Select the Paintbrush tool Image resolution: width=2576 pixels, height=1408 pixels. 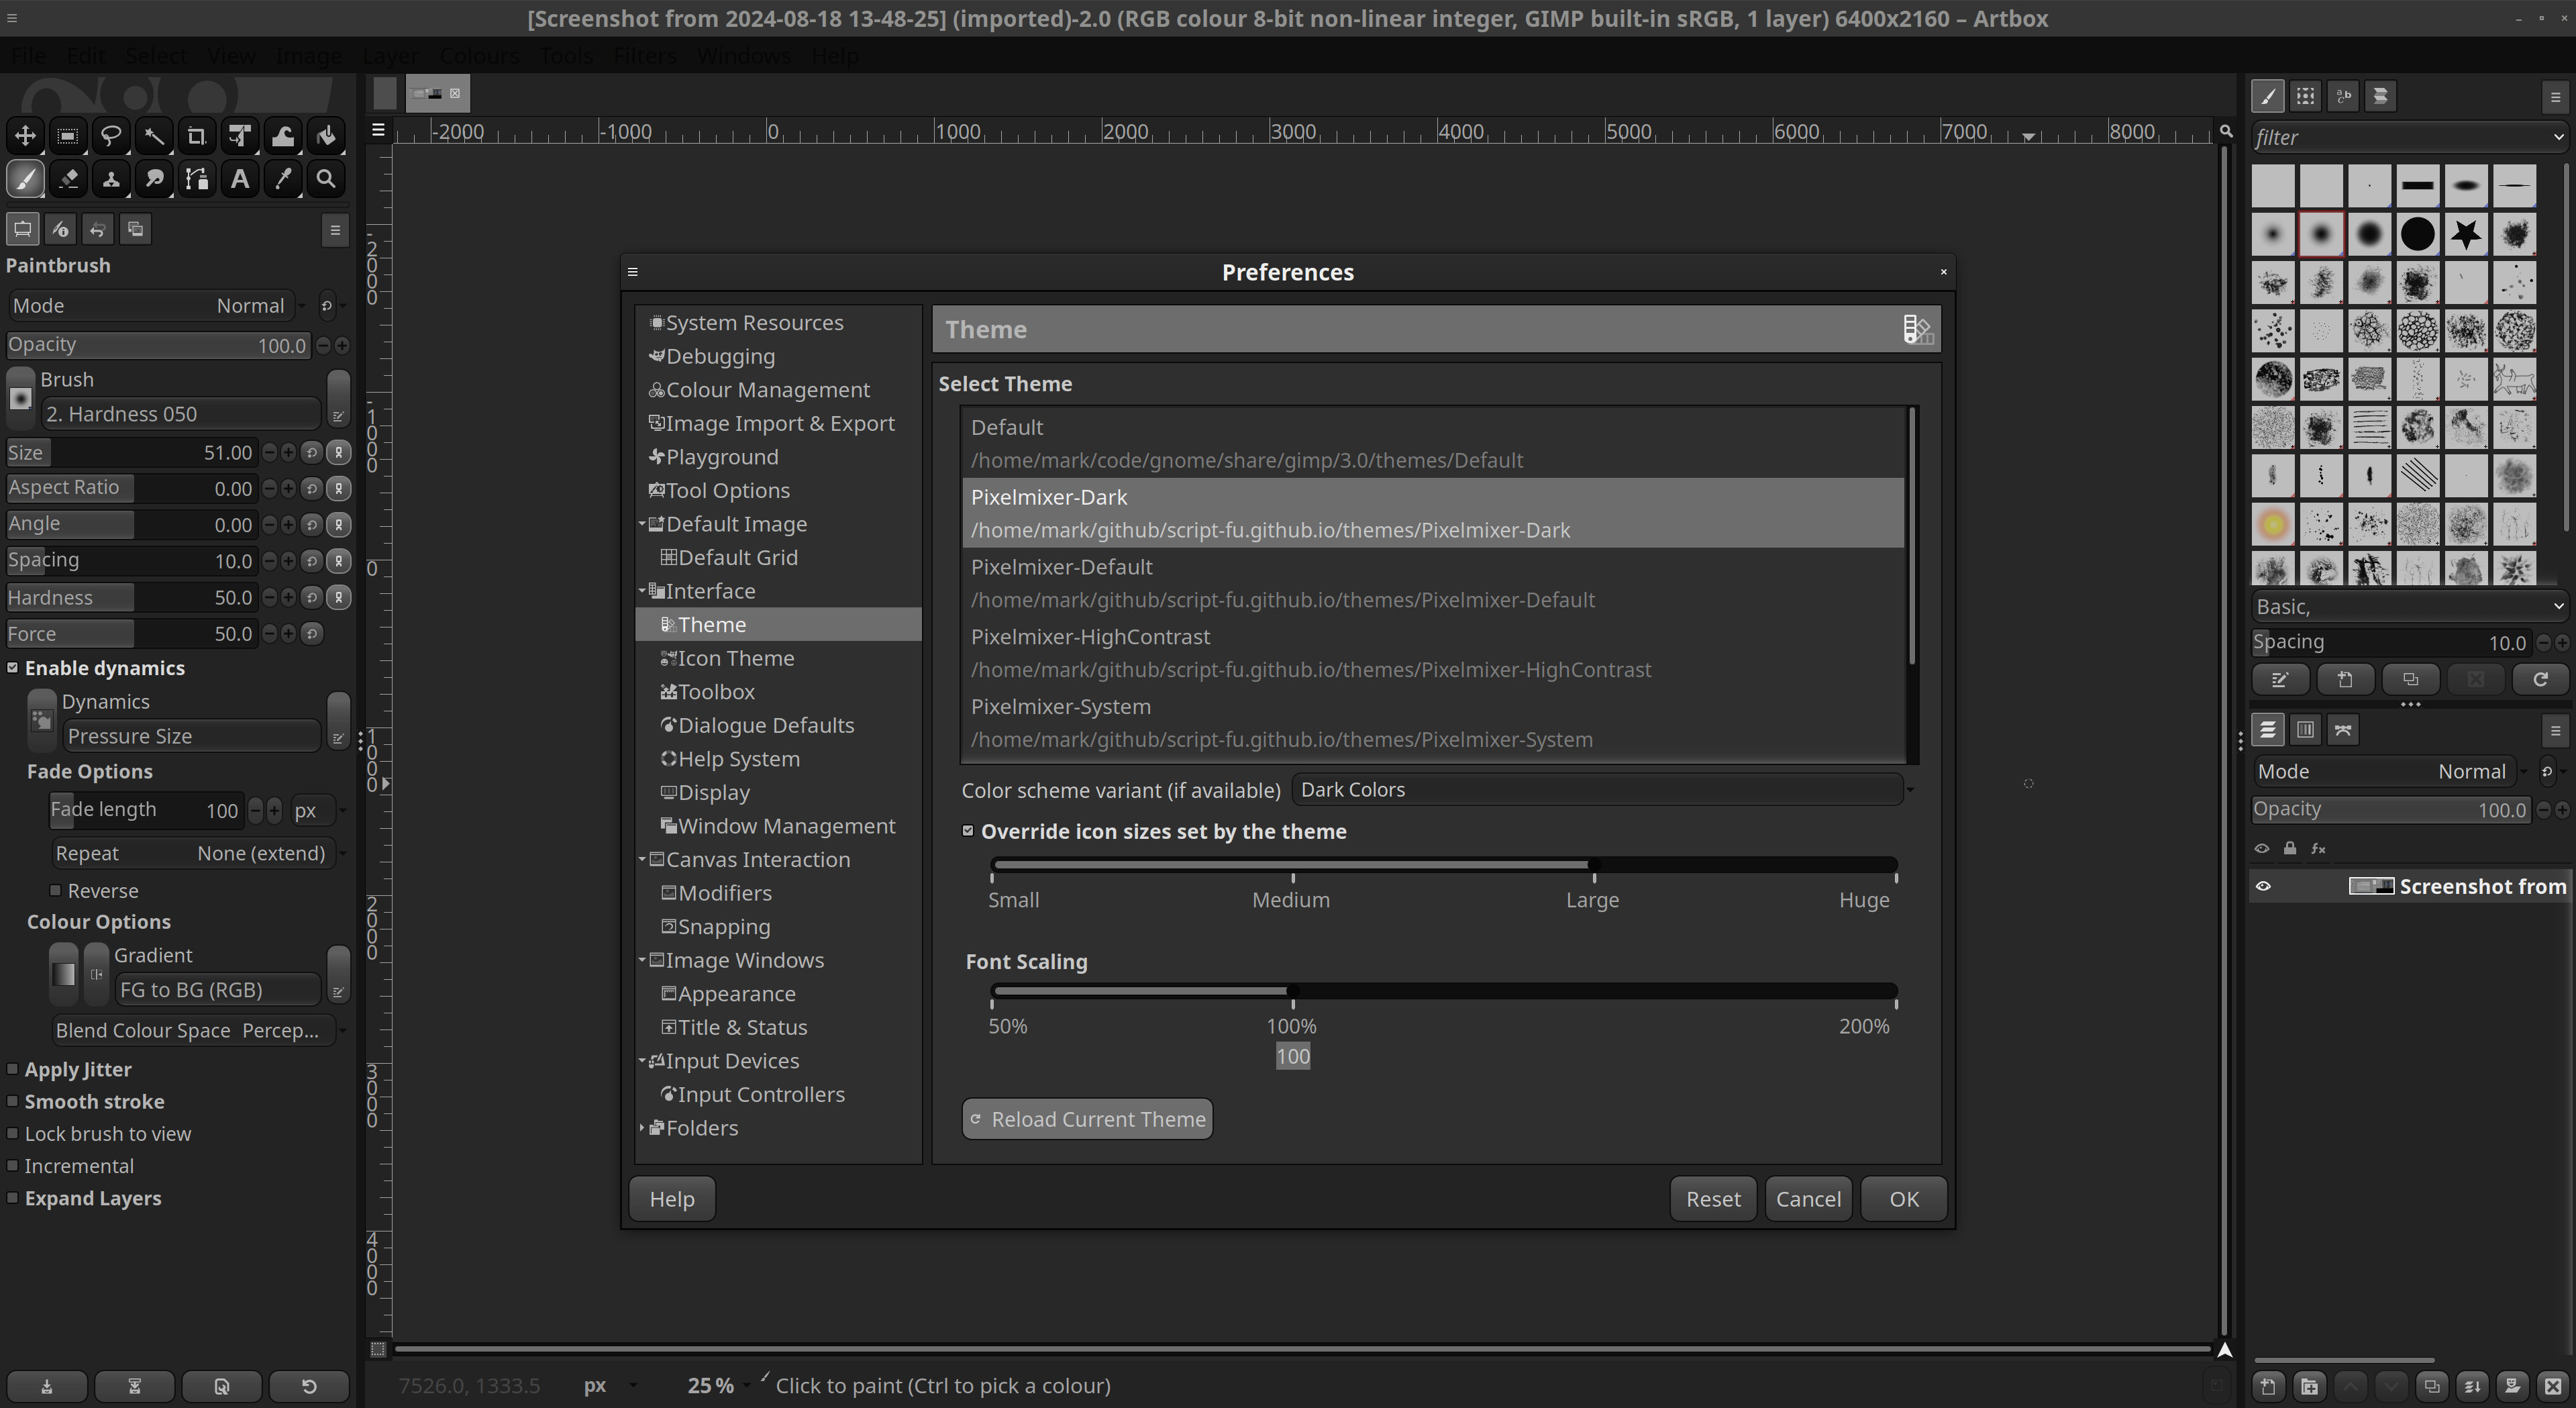pyautogui.click(x=24, y=179)
